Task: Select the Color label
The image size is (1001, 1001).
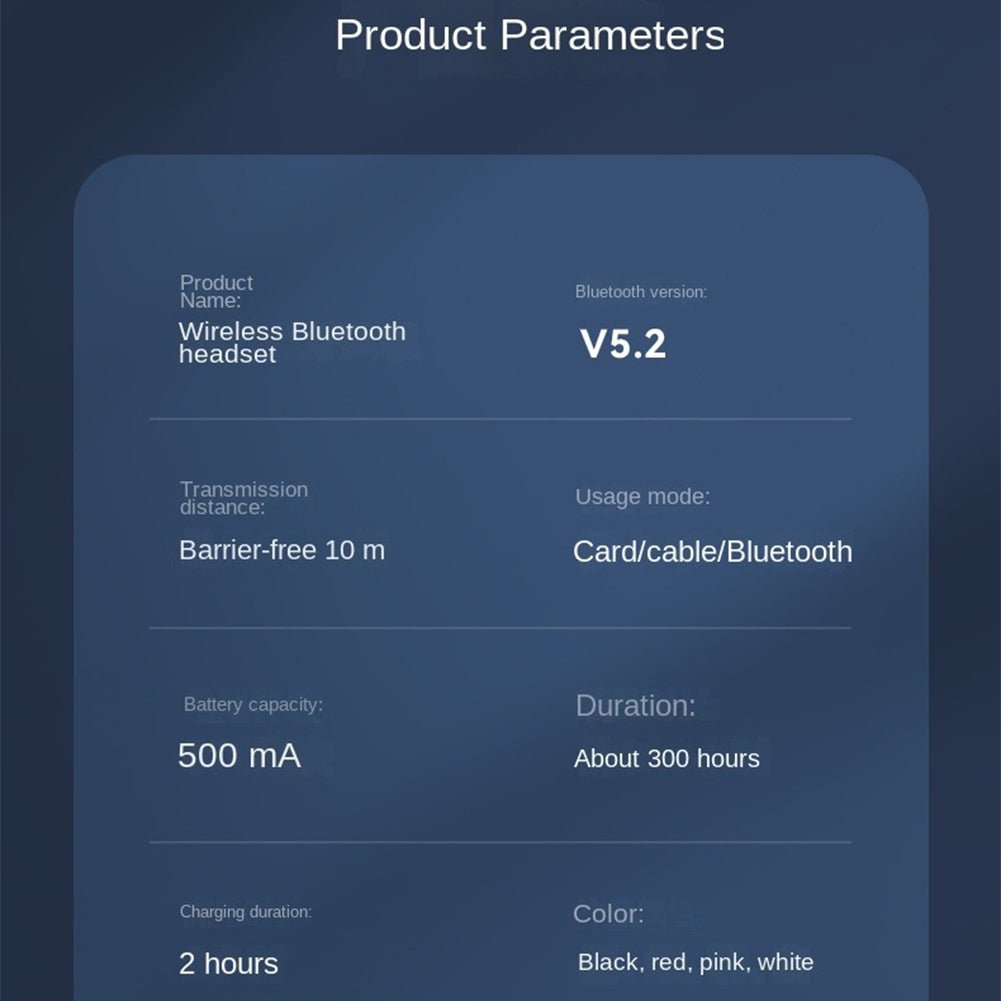Action: (x=608, y=914)
